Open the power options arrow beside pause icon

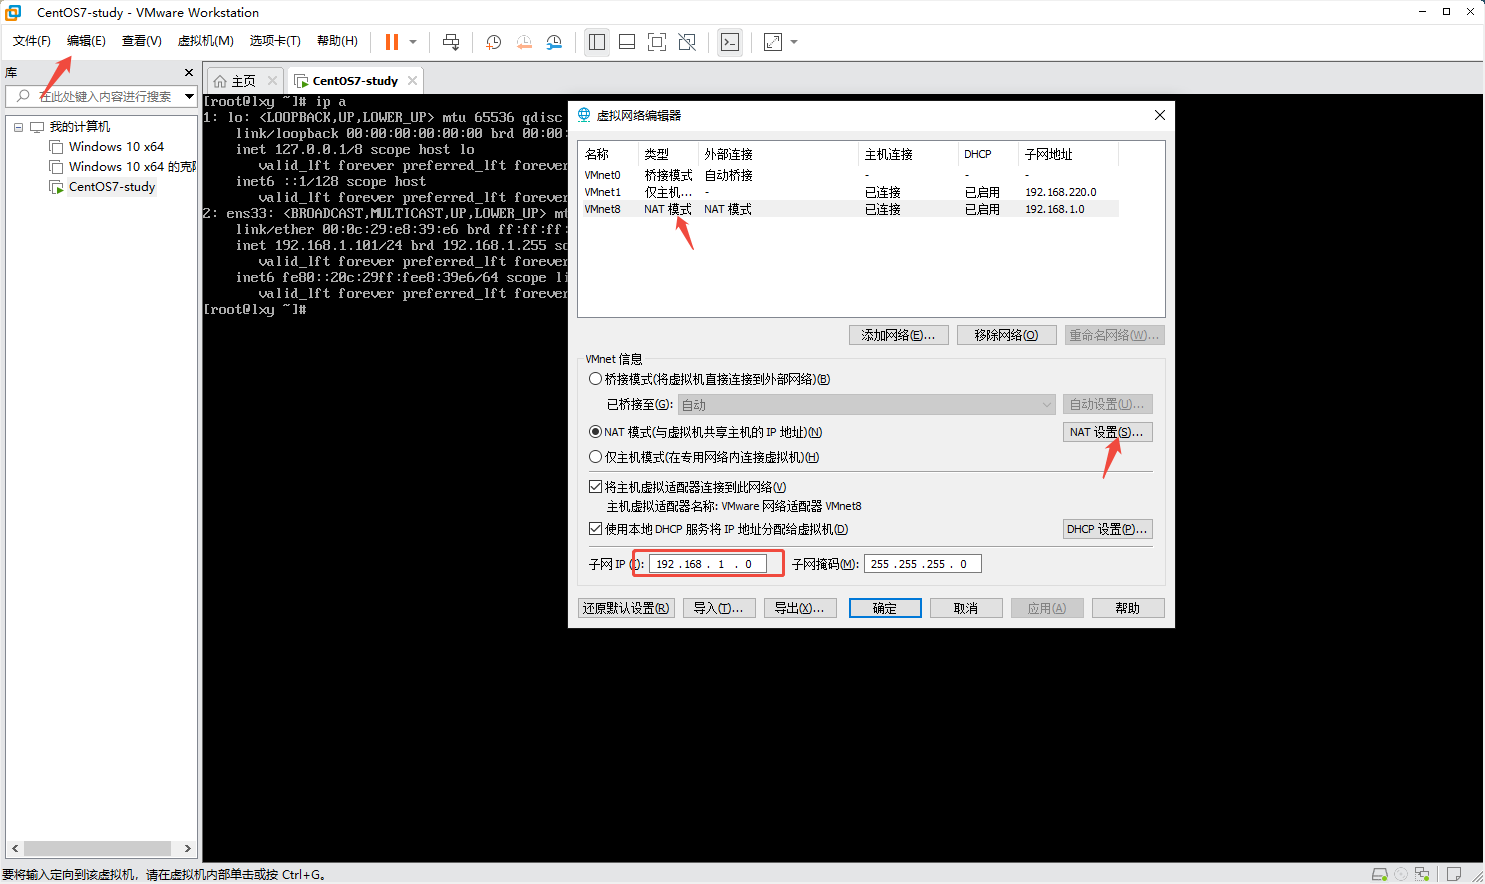point(413,42)
